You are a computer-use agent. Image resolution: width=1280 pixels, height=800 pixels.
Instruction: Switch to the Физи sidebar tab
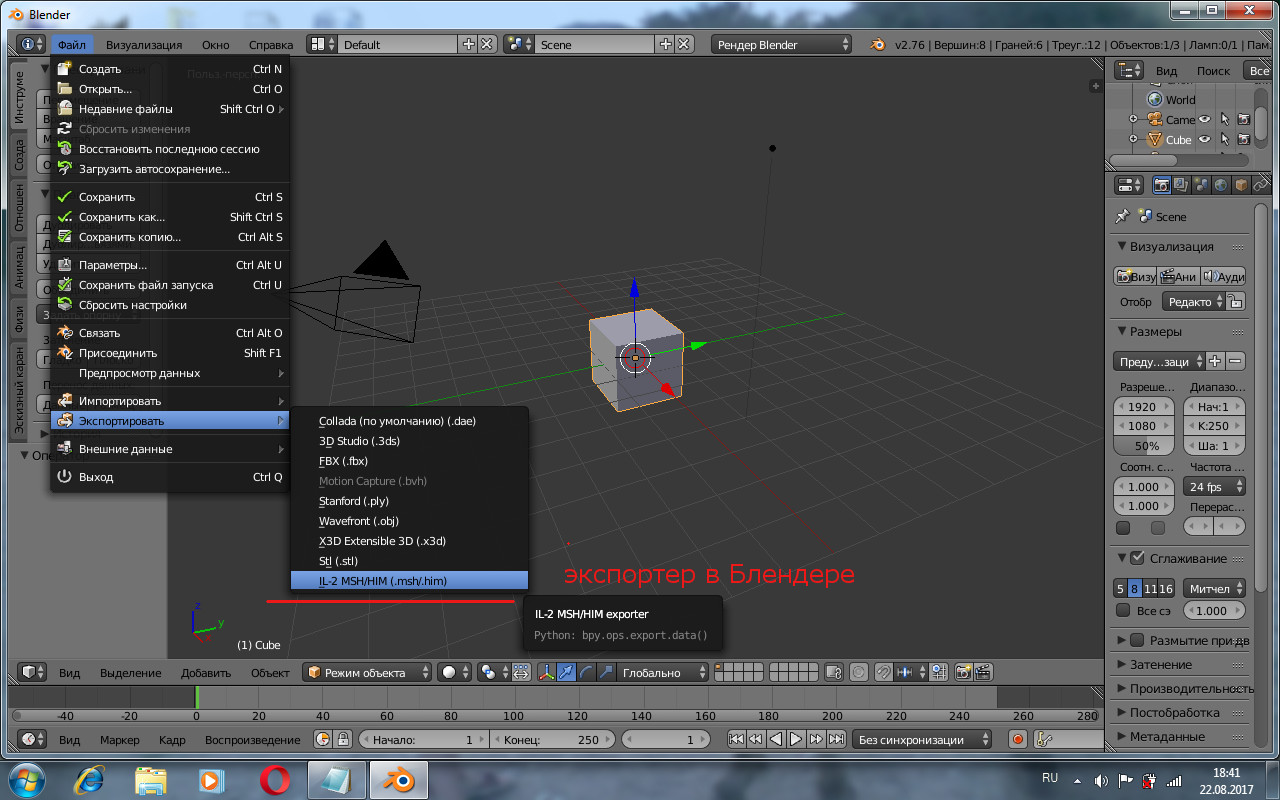click(19, 319)
